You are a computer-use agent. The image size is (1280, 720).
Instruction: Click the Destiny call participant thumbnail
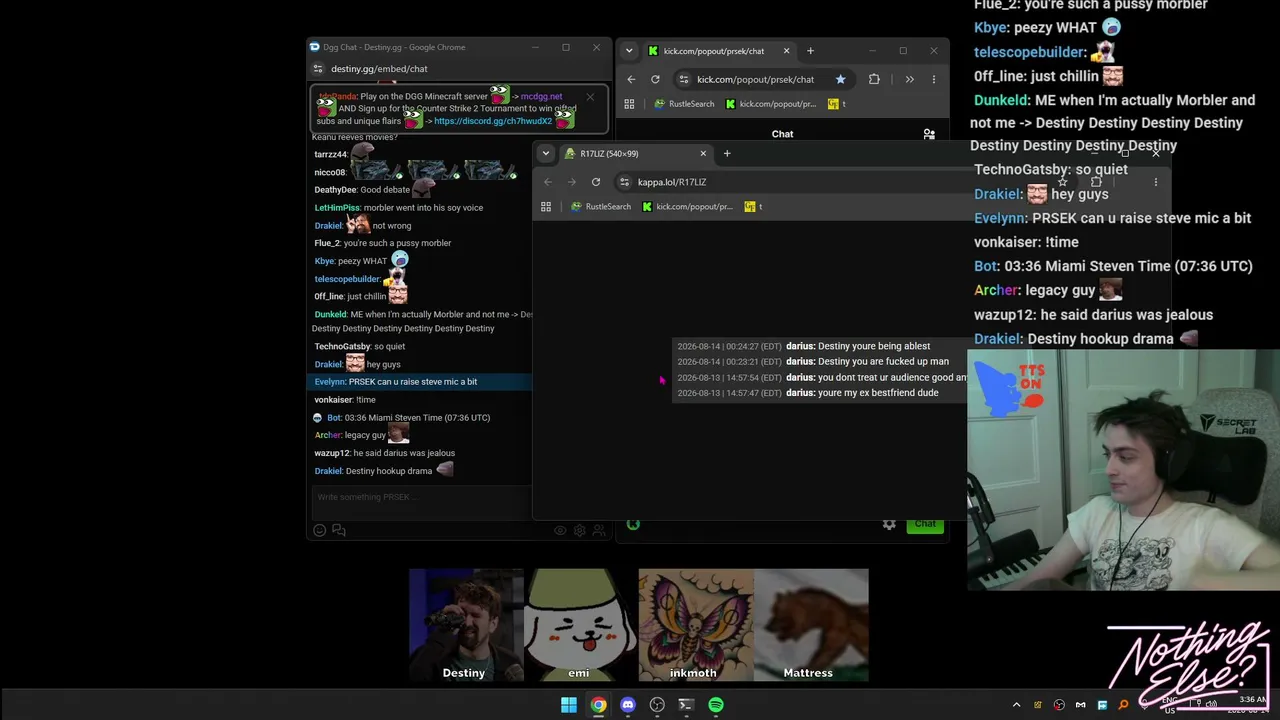click(465, 625)
